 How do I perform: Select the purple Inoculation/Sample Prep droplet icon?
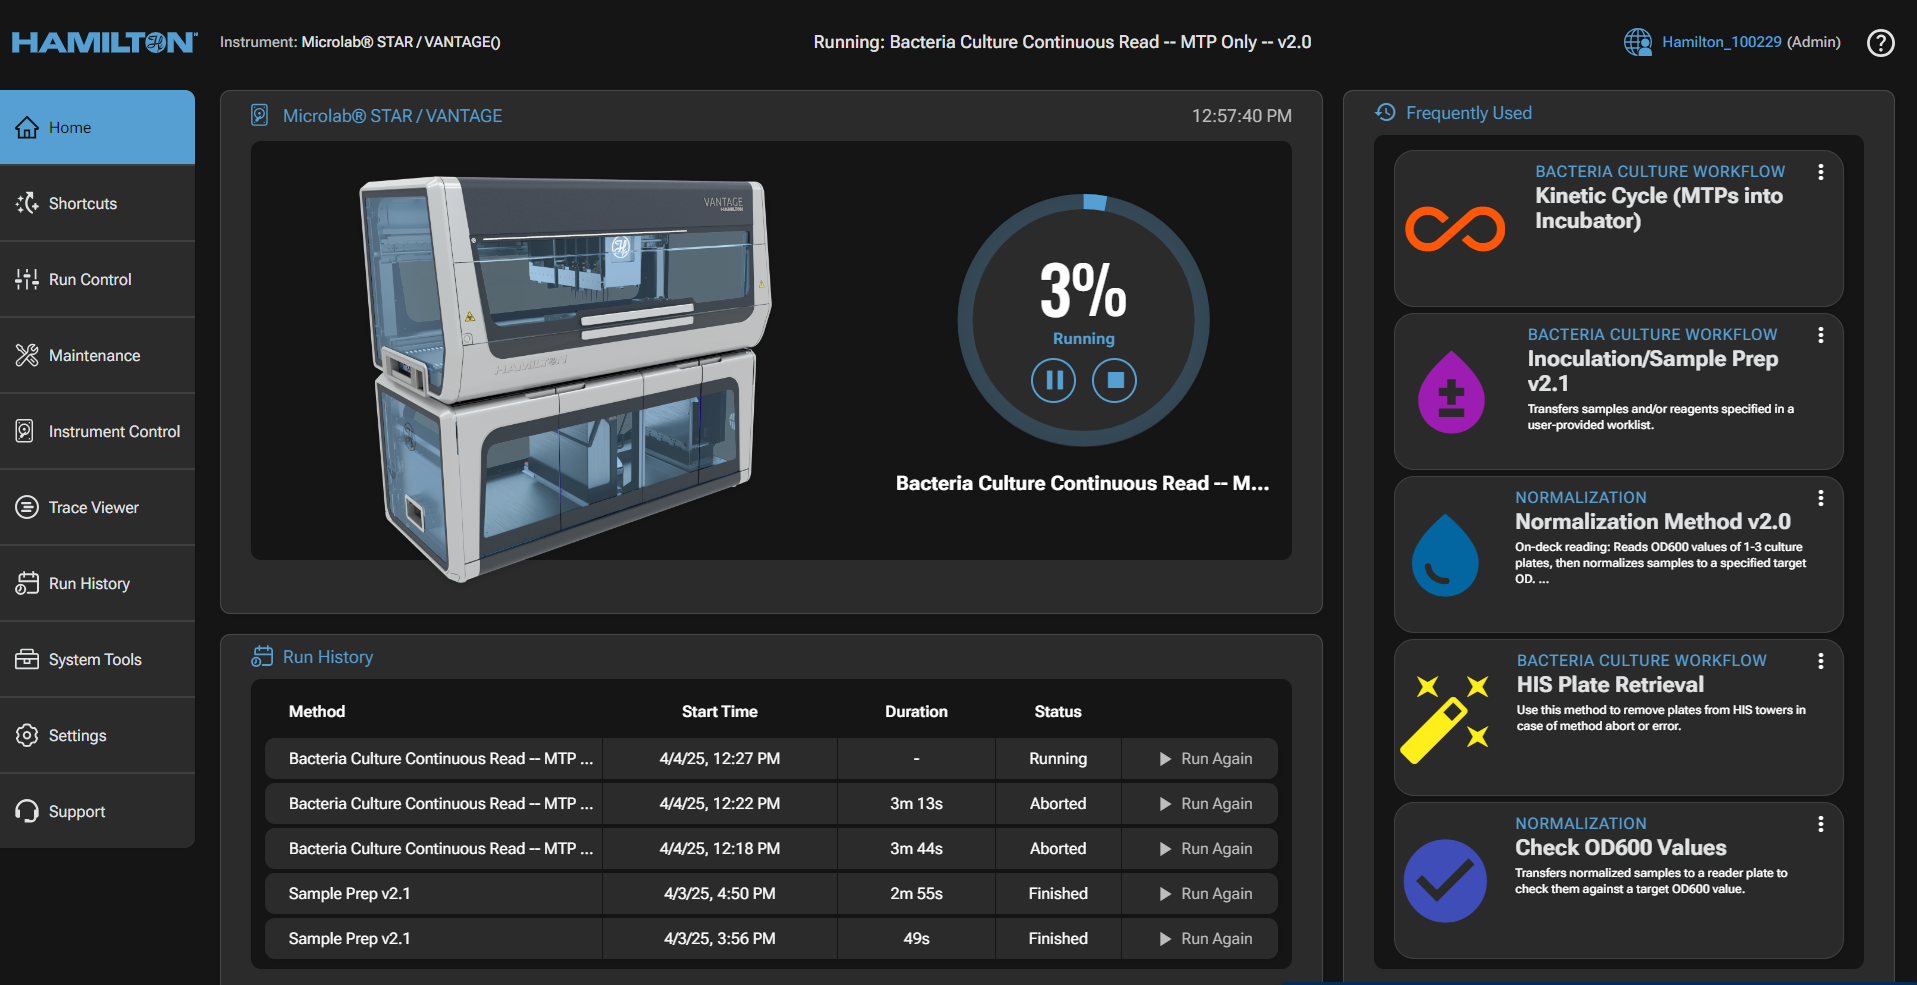pyautogui.click(x=1451, y=392)
